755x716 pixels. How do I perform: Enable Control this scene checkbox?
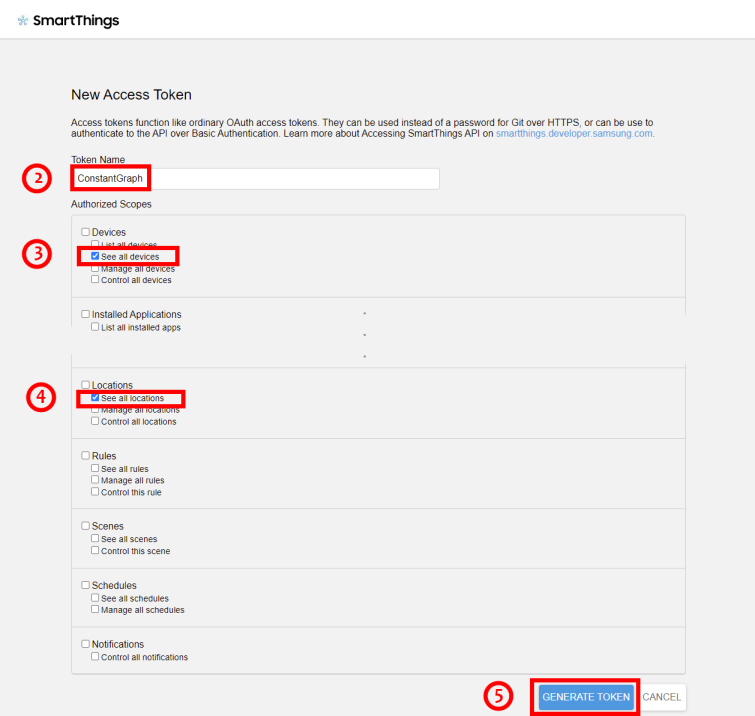pyautogui.click(x=95, y=550)
